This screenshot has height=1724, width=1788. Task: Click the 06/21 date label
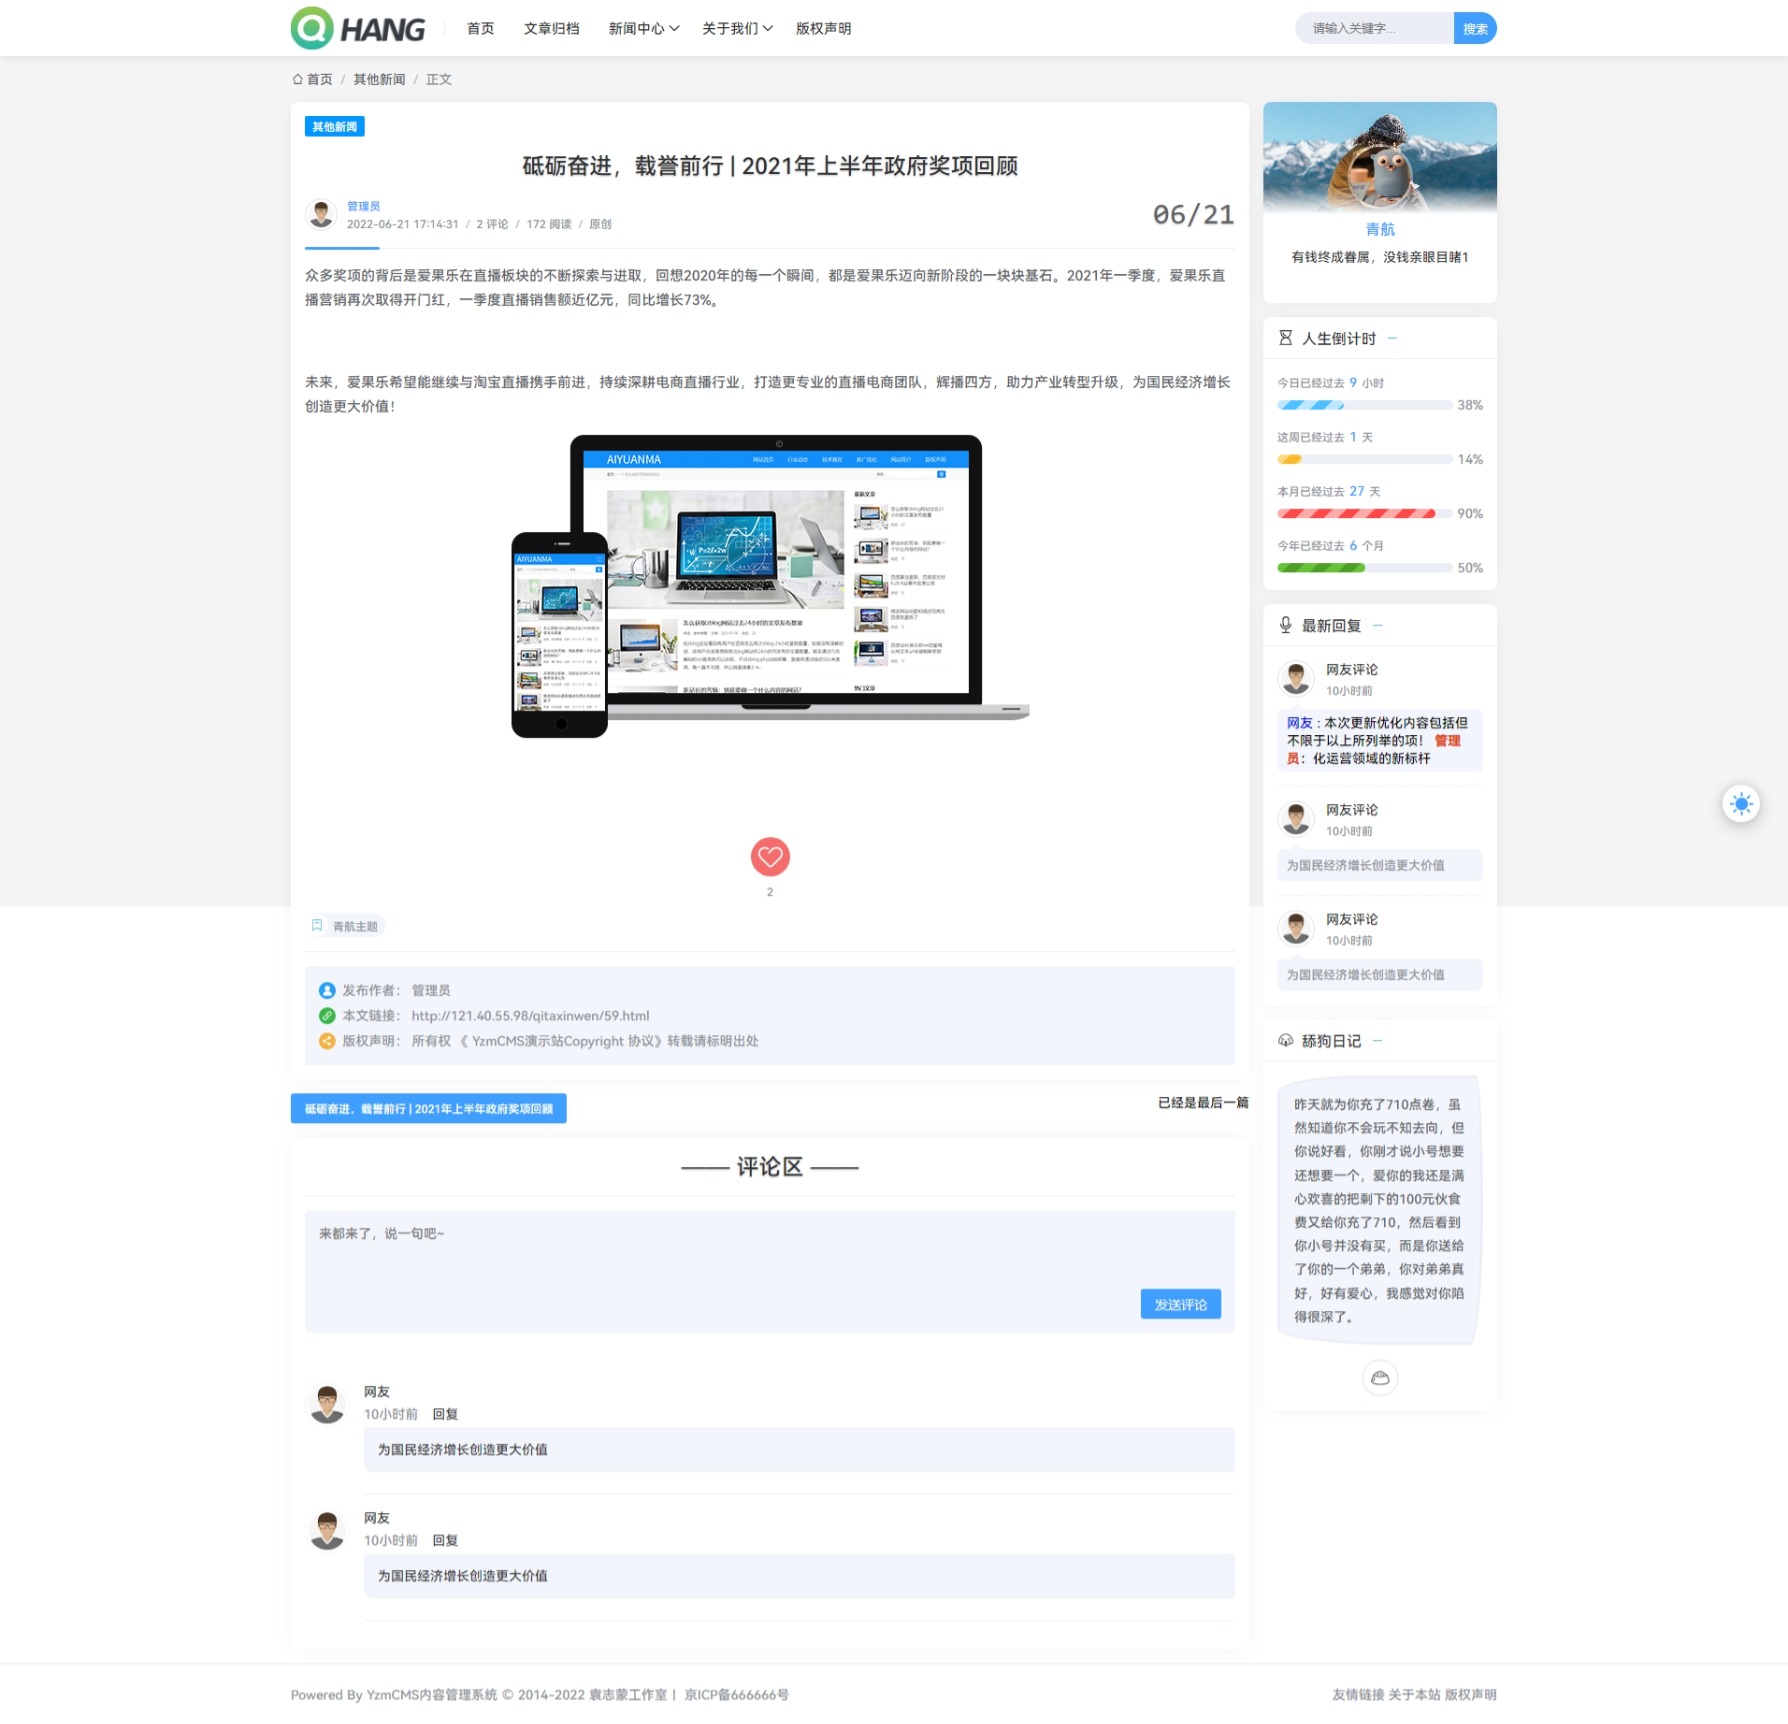tap(1193, 214)
